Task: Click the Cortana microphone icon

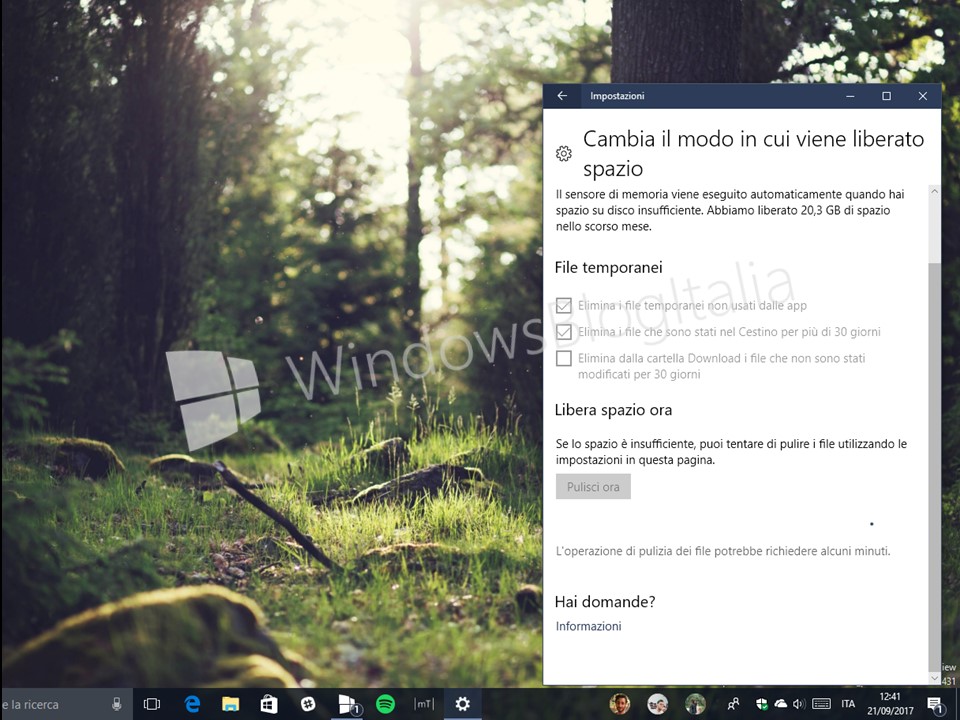Action: pos(117,704)
